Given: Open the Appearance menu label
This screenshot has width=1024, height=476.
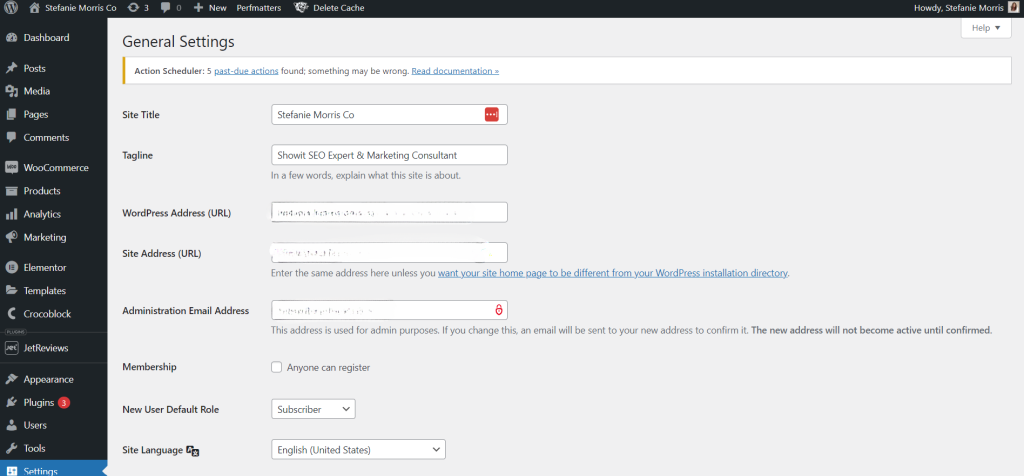Looking at the screenshot, I should 48,379.
